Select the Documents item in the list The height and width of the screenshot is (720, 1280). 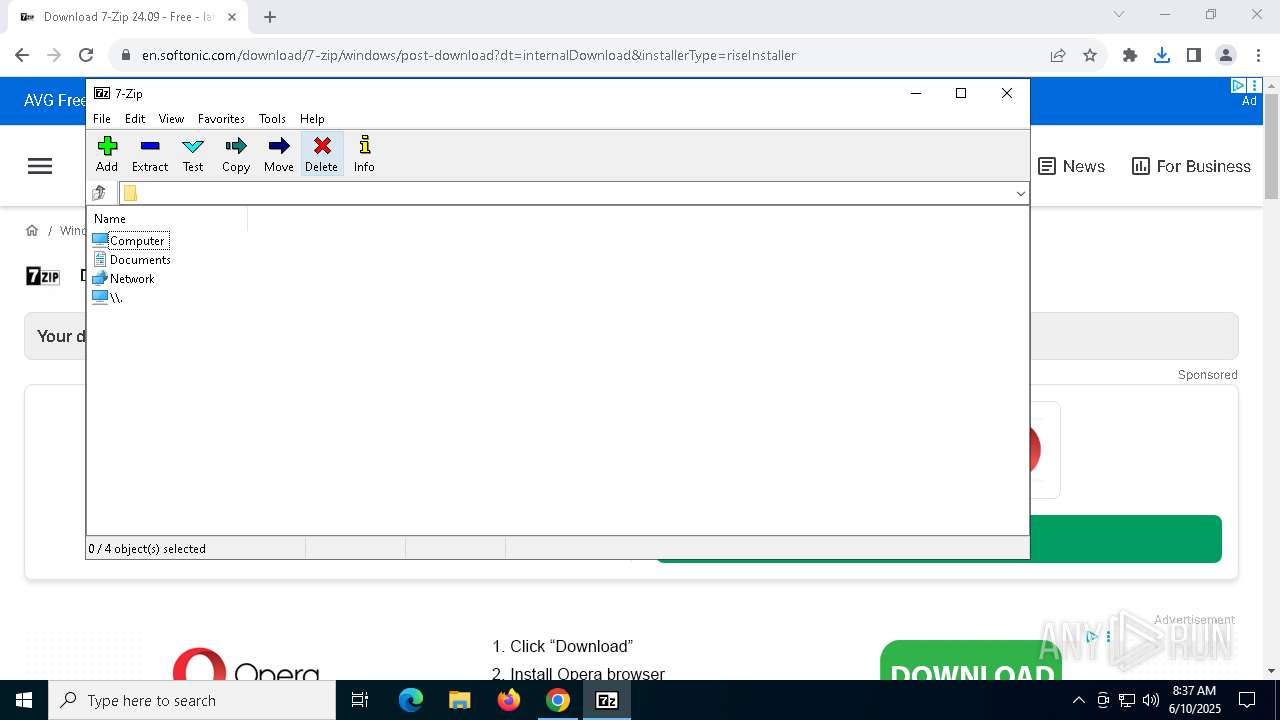pos(131,259)
